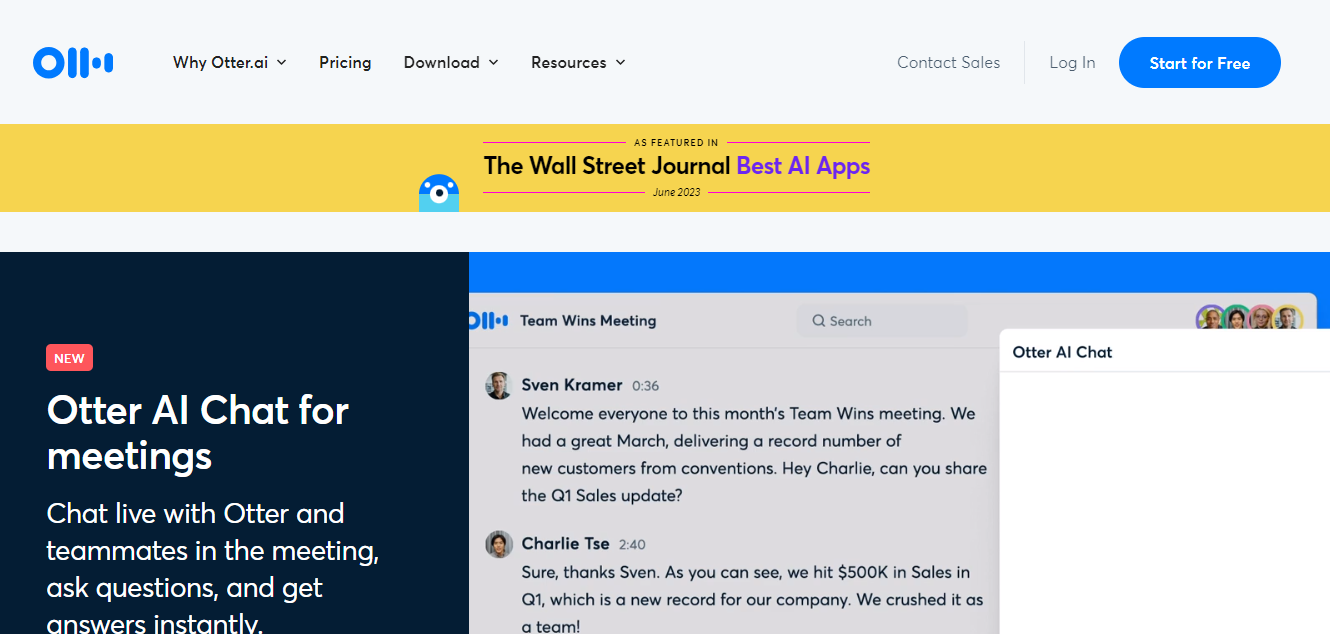Click the Start for Free button
Viewport: 1330px width, 634px height.
pos(1200,63)
